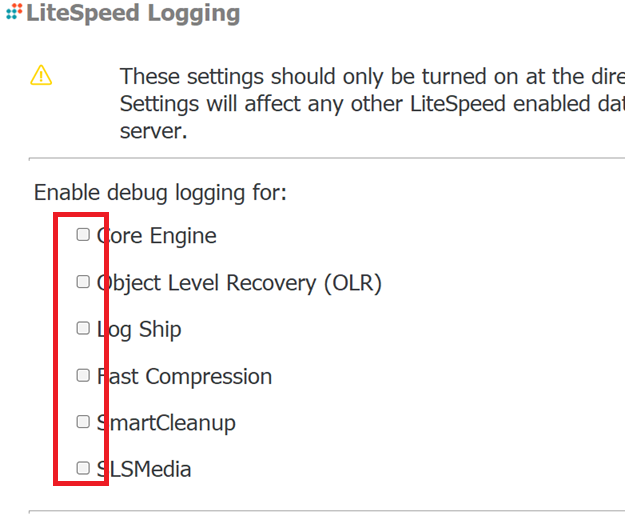Click the word 'server.' ending the warning

[x=153, y=131]
